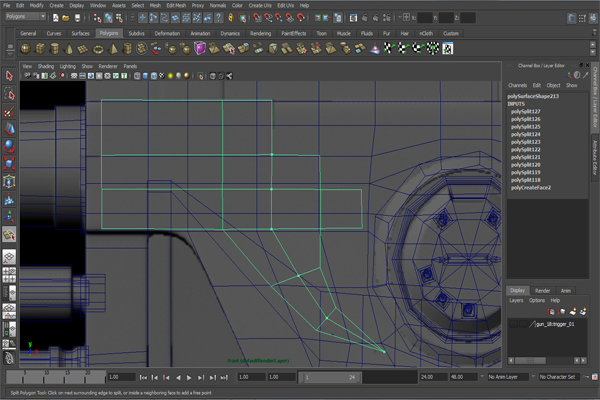Toggle viewport wireframe display cube

click(x=137, y=76)
